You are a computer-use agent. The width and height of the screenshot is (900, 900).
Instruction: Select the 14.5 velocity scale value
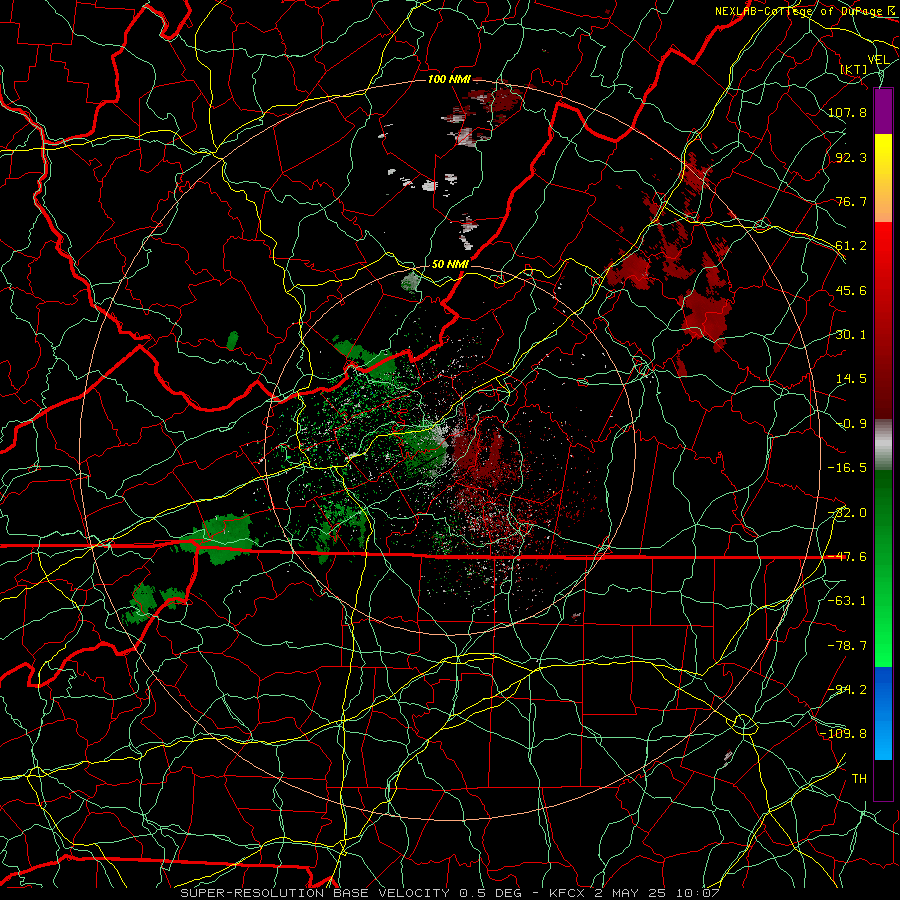pos(851,379)
